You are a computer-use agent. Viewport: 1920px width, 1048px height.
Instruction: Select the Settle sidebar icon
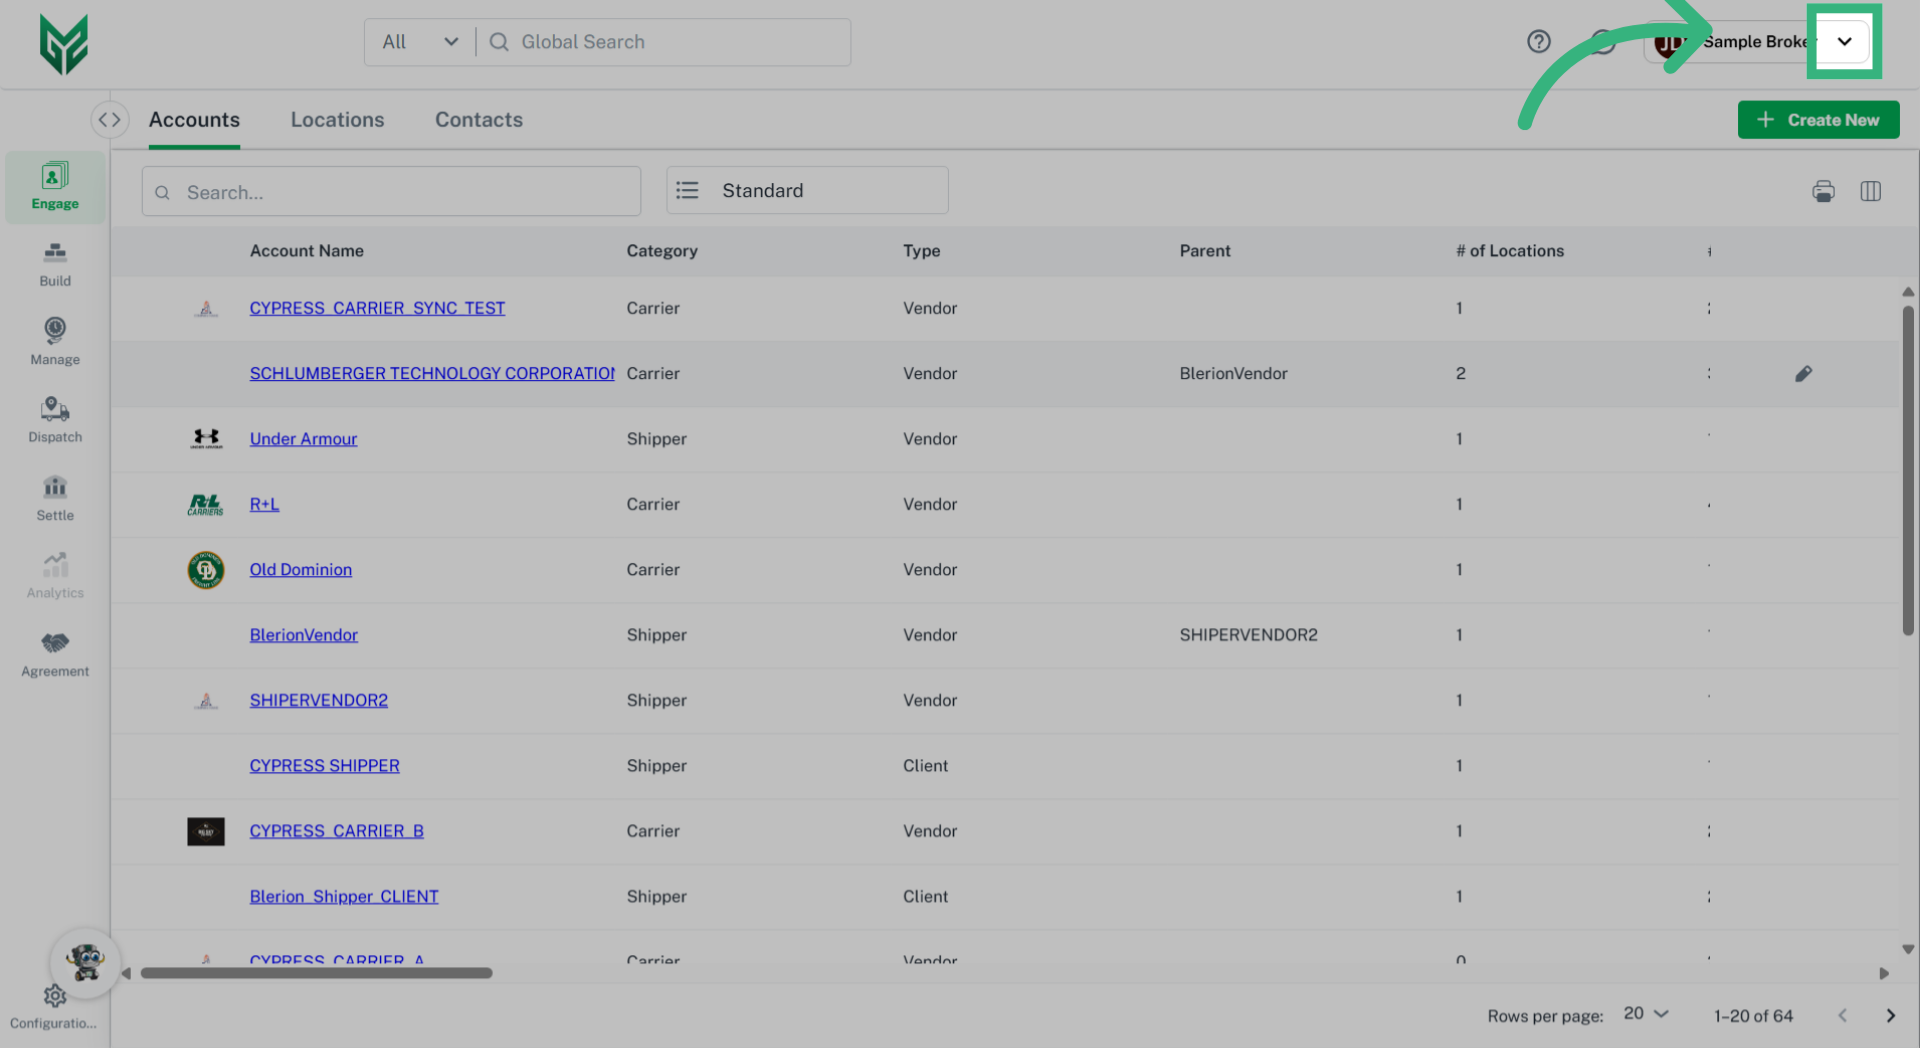tap(55, 498)
